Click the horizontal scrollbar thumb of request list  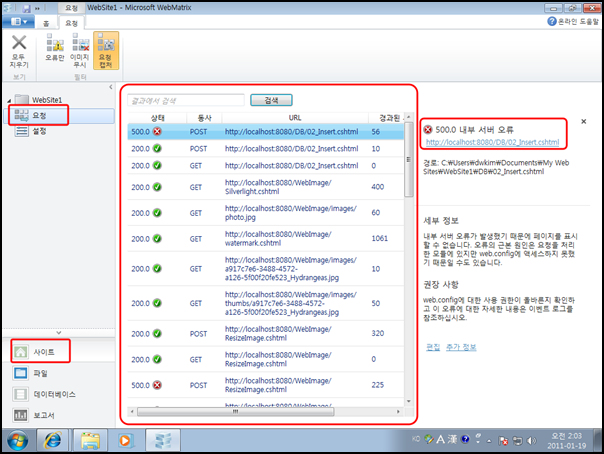pyautogui.click(x=235, y=412)
